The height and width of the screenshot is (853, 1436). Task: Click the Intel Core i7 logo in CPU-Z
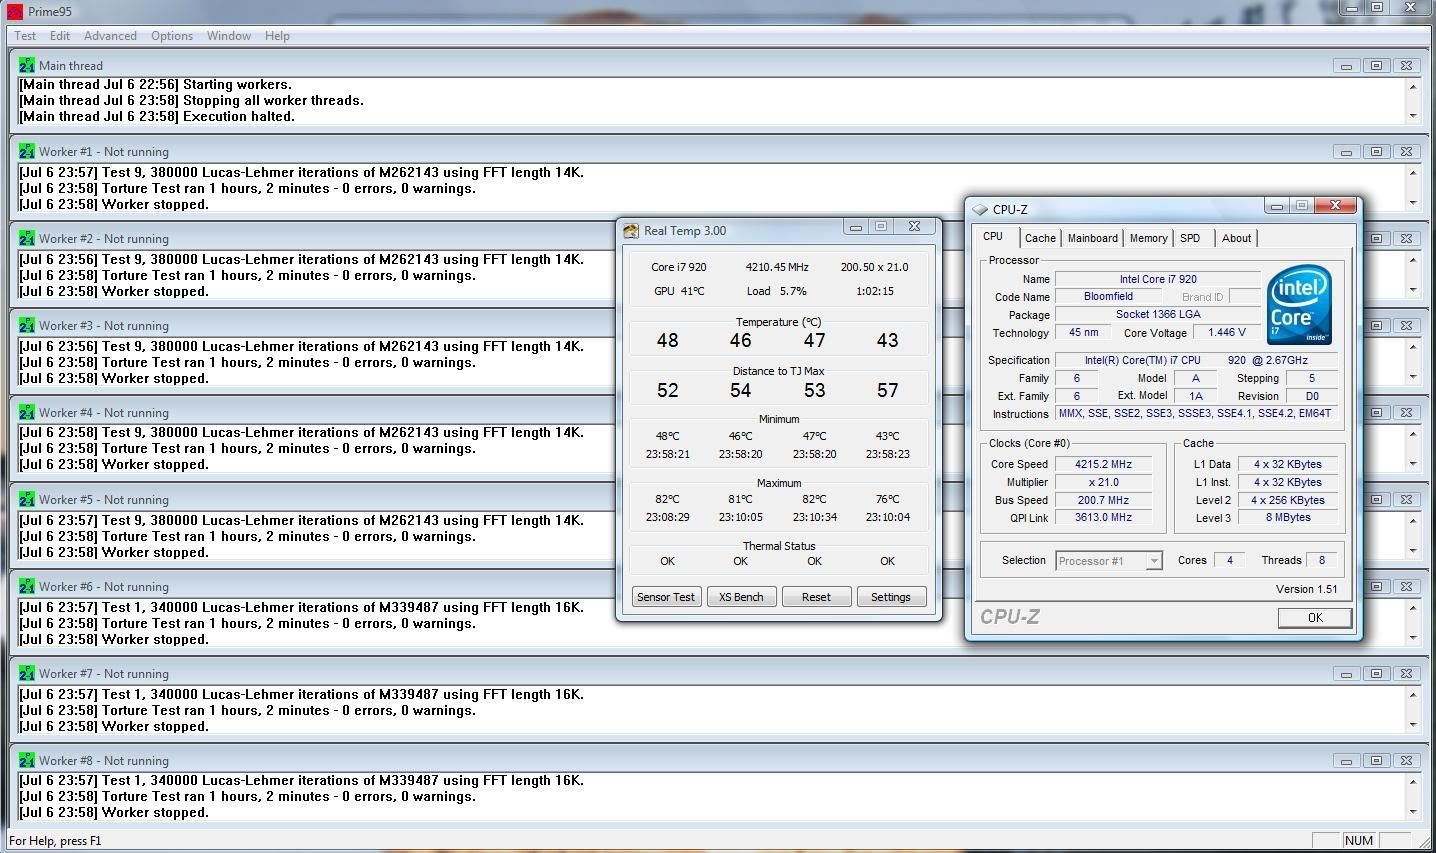point(1298,305)
